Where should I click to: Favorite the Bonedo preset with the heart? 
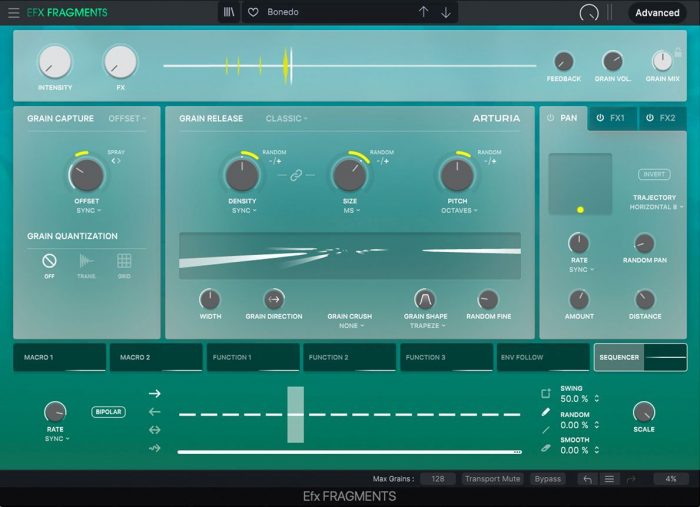[253, 12]
